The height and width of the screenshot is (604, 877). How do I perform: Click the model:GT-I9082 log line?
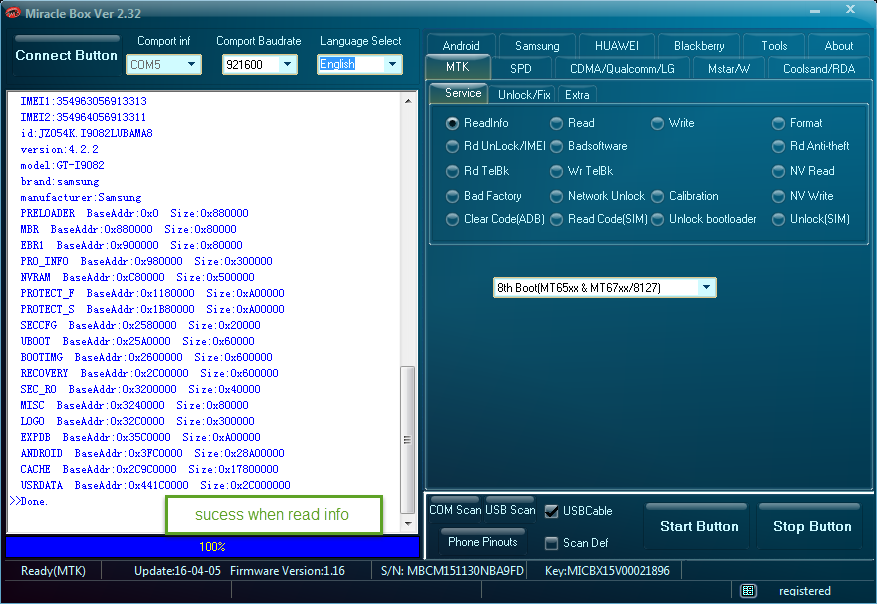tap(62, 166)
